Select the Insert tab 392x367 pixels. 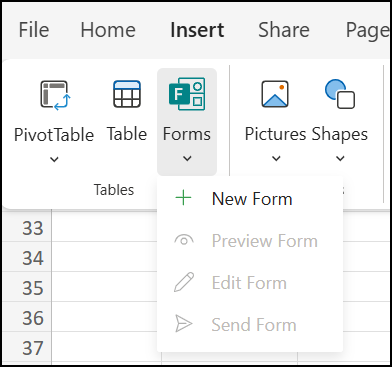pos(197,30)
